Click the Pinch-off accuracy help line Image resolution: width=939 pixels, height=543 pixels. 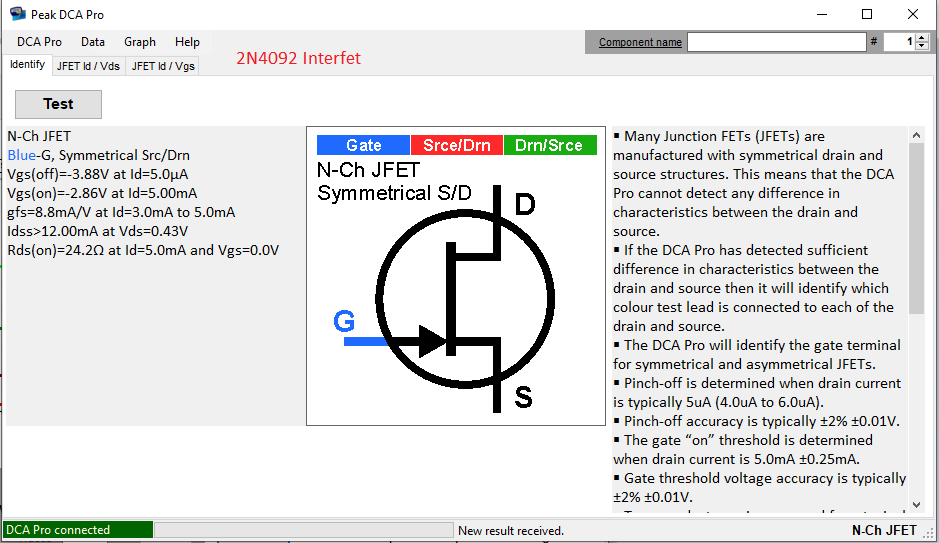point(756,421)
